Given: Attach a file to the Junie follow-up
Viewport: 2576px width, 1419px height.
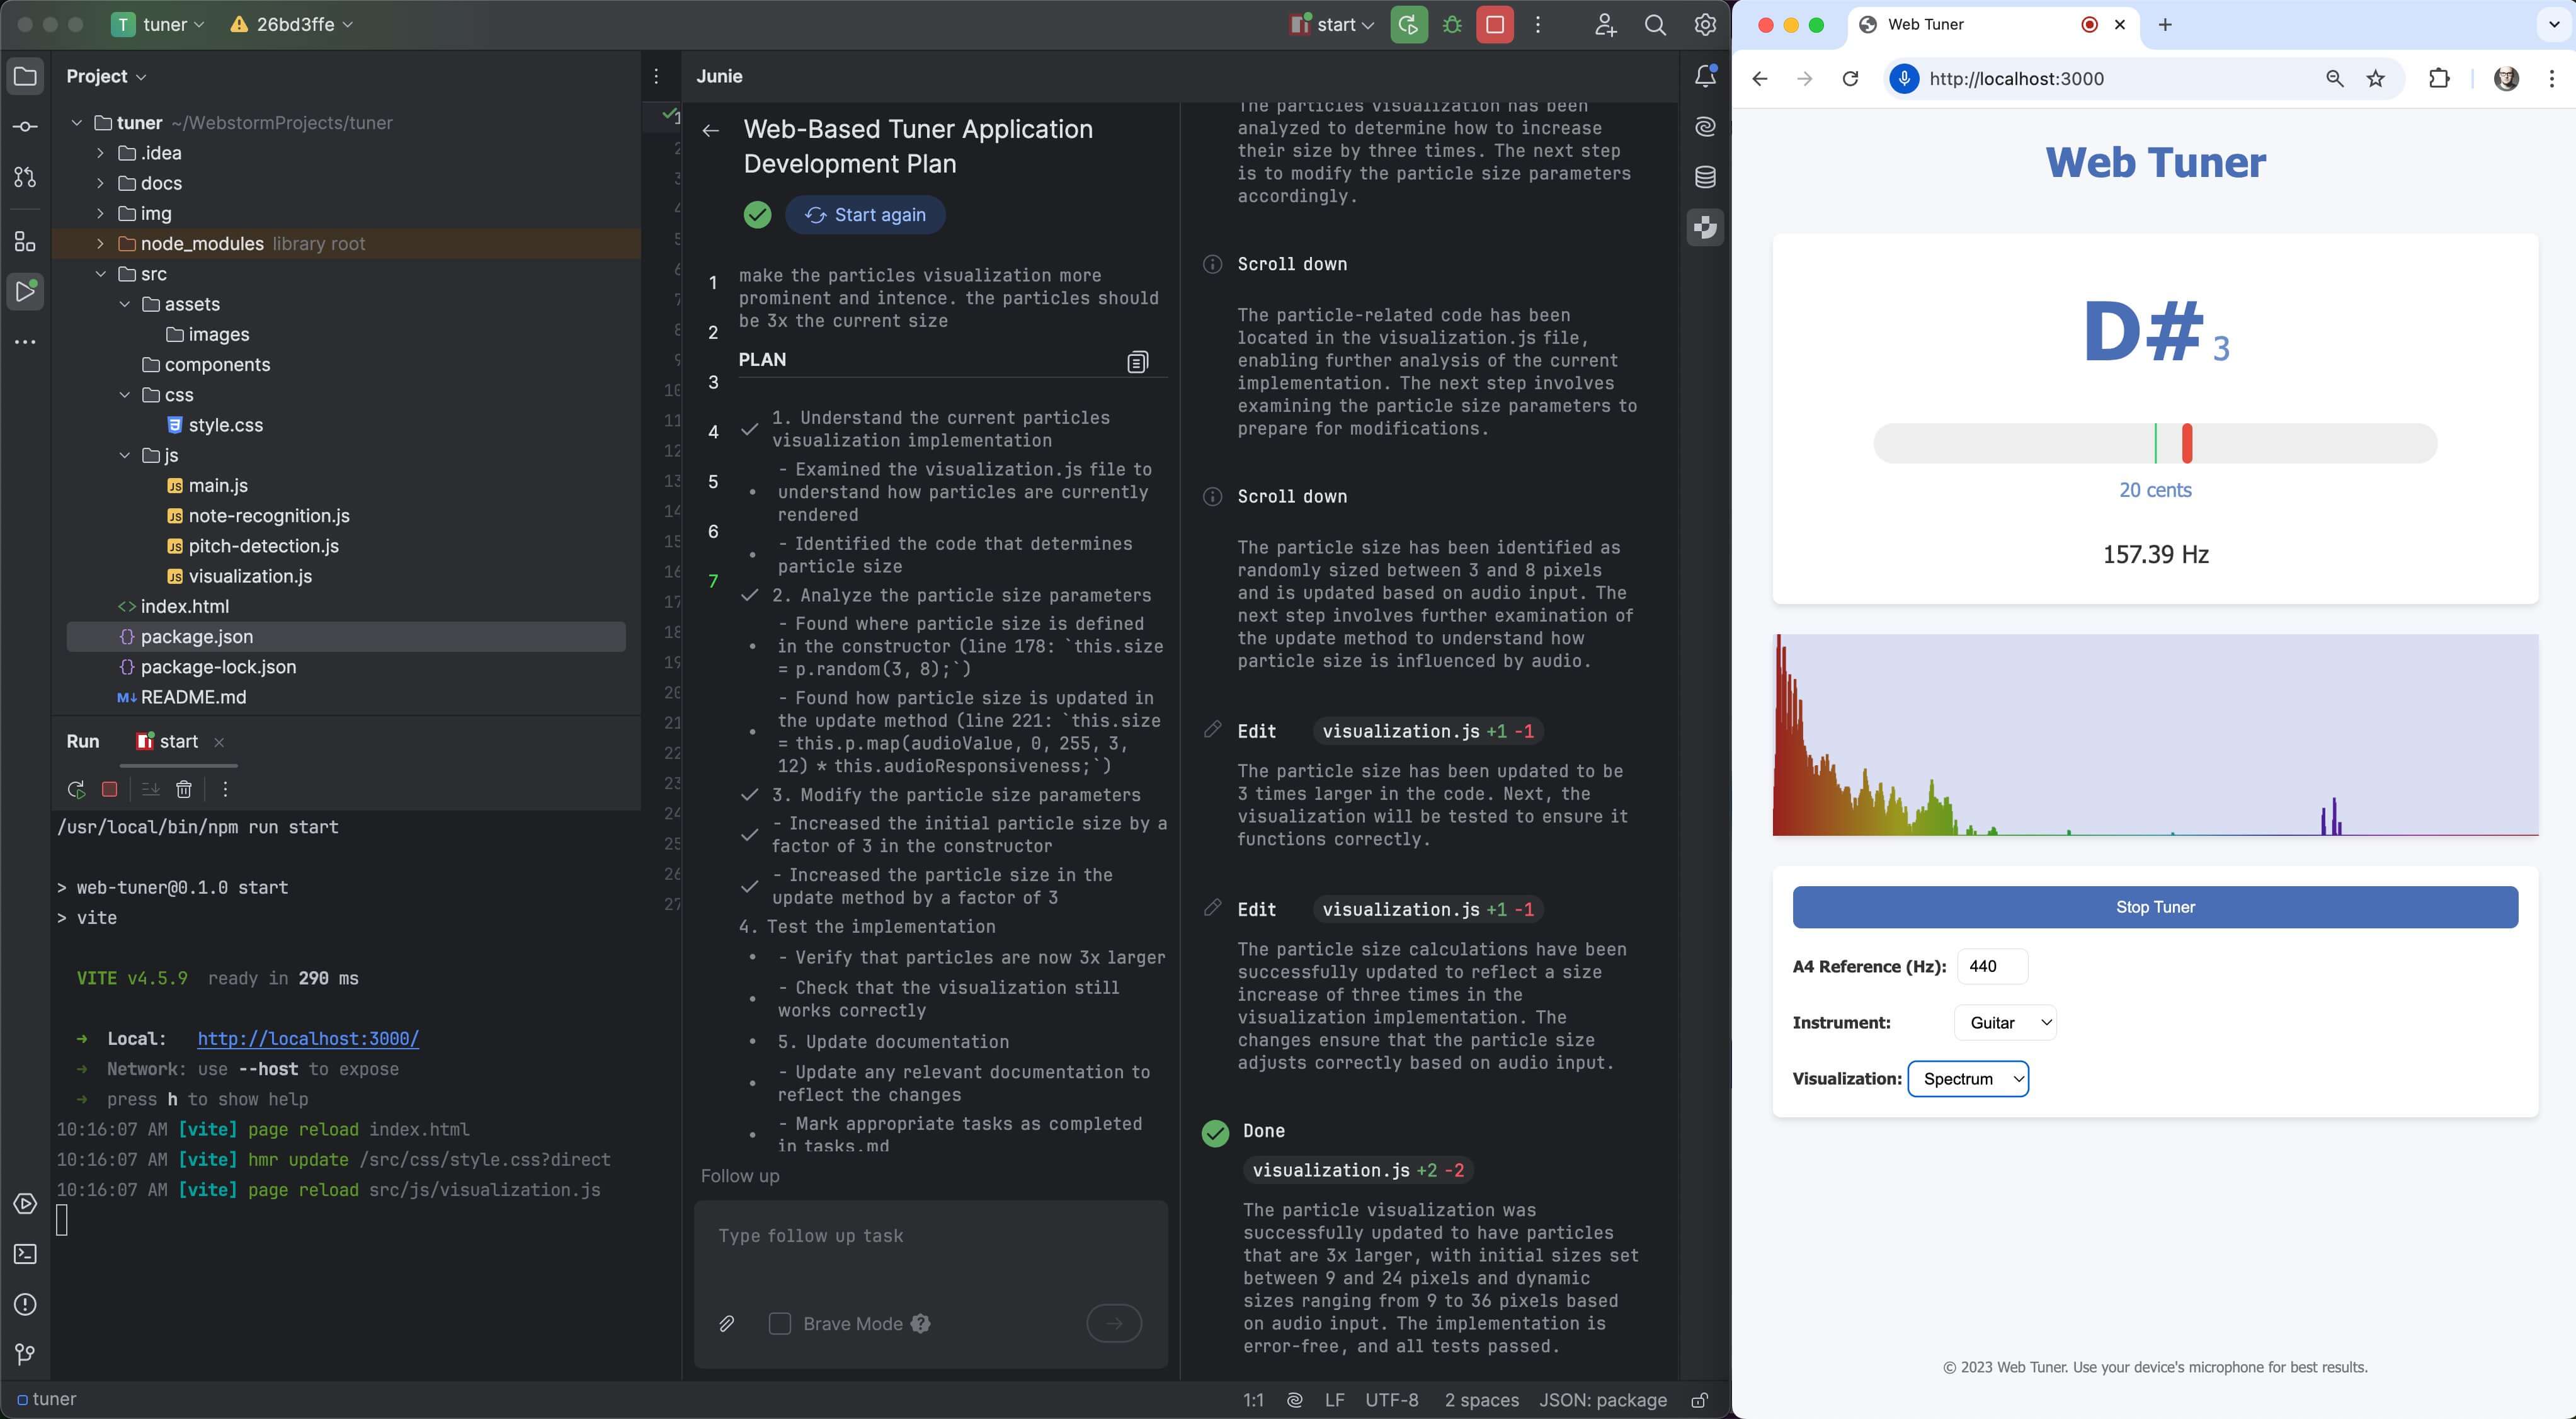Looking at the screenshot, I should (x=727, y=1324).
